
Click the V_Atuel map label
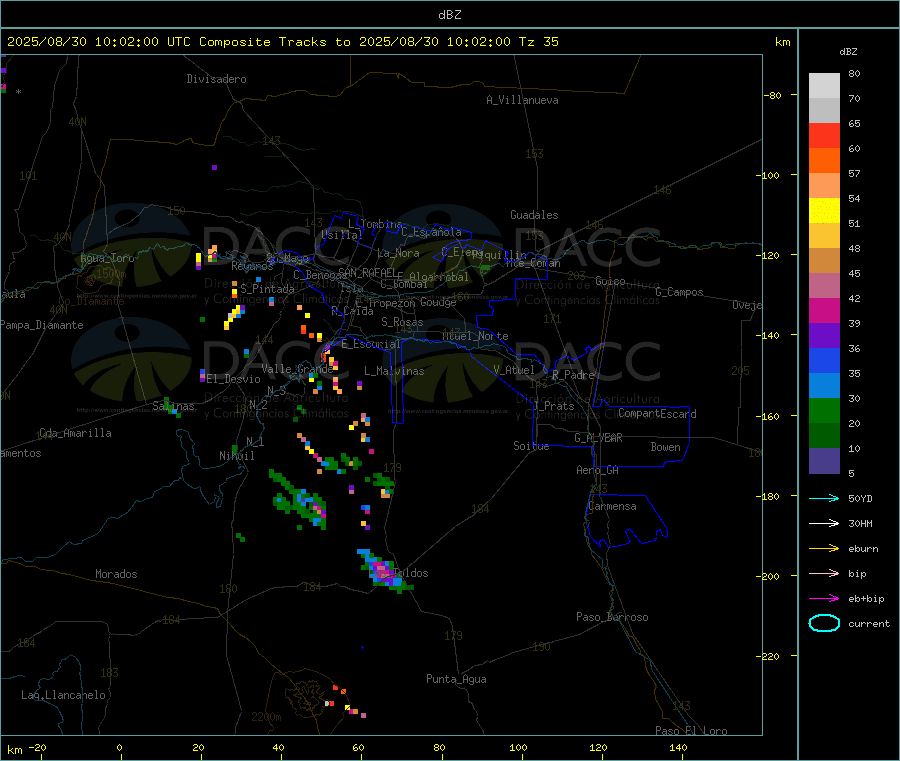514,370
